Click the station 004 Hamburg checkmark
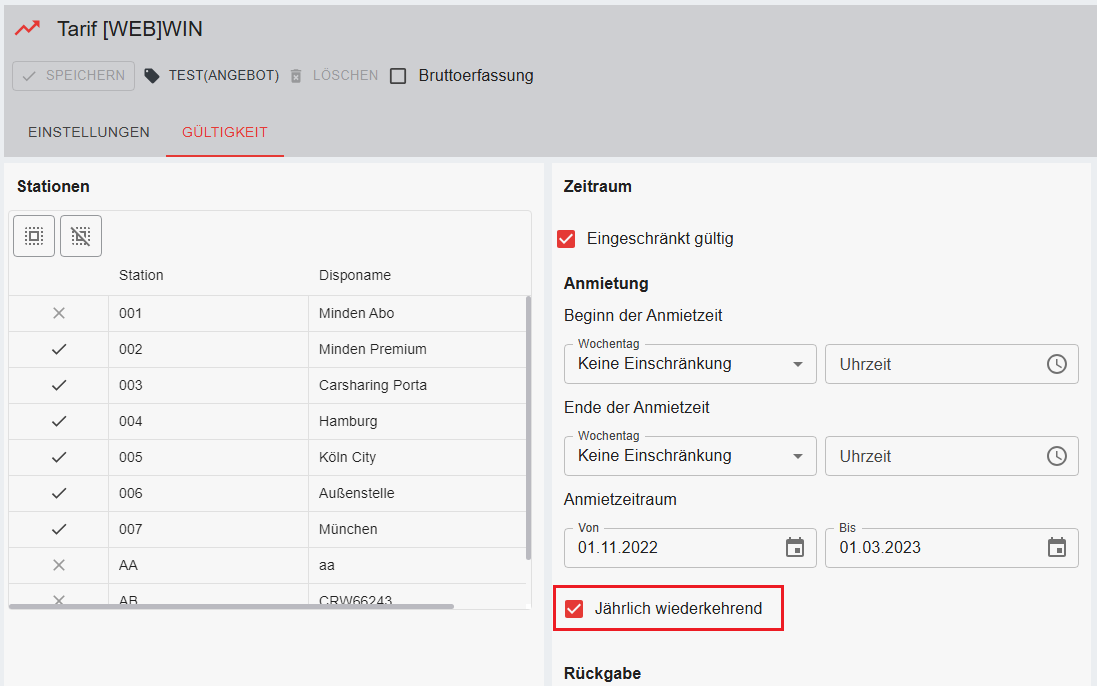1097x686 pixels. (59, 422)
